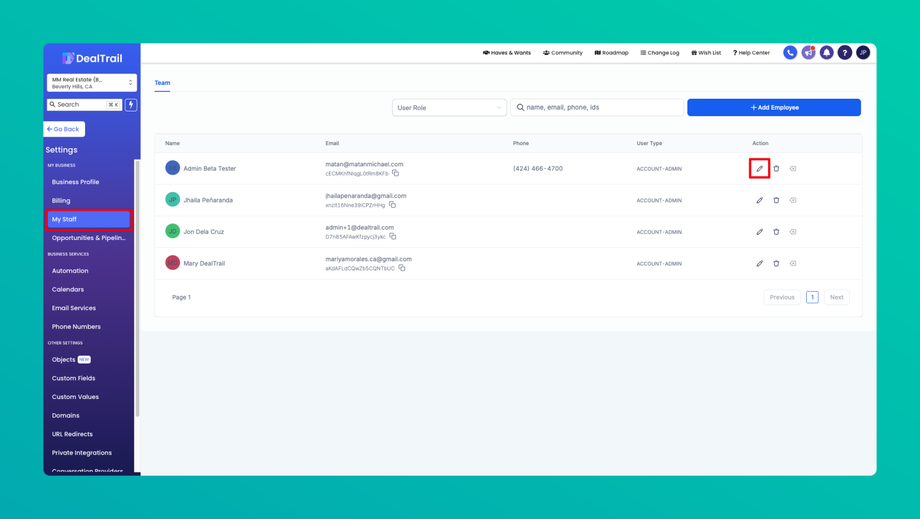Select My Staff in sidebar
This screenshot has width=920, height=519.
point(88,219)
